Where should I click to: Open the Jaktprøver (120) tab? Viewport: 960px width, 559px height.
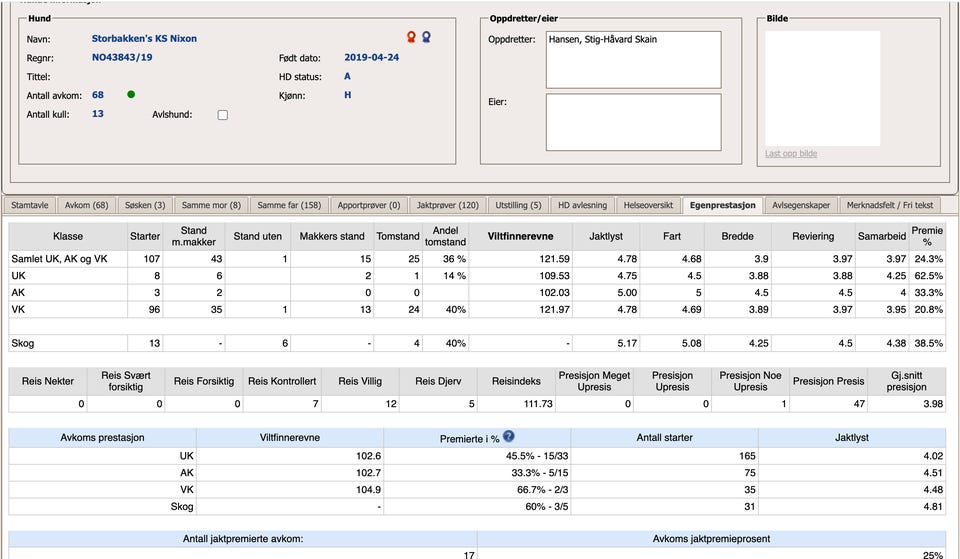pos(447,205)
